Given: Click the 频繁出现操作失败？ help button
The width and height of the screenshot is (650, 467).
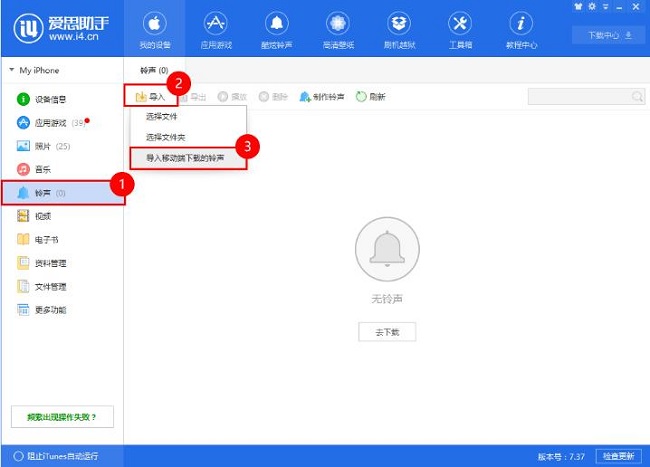Looking at the screenshot, I should pyautogui.click(x=61, y=416).
